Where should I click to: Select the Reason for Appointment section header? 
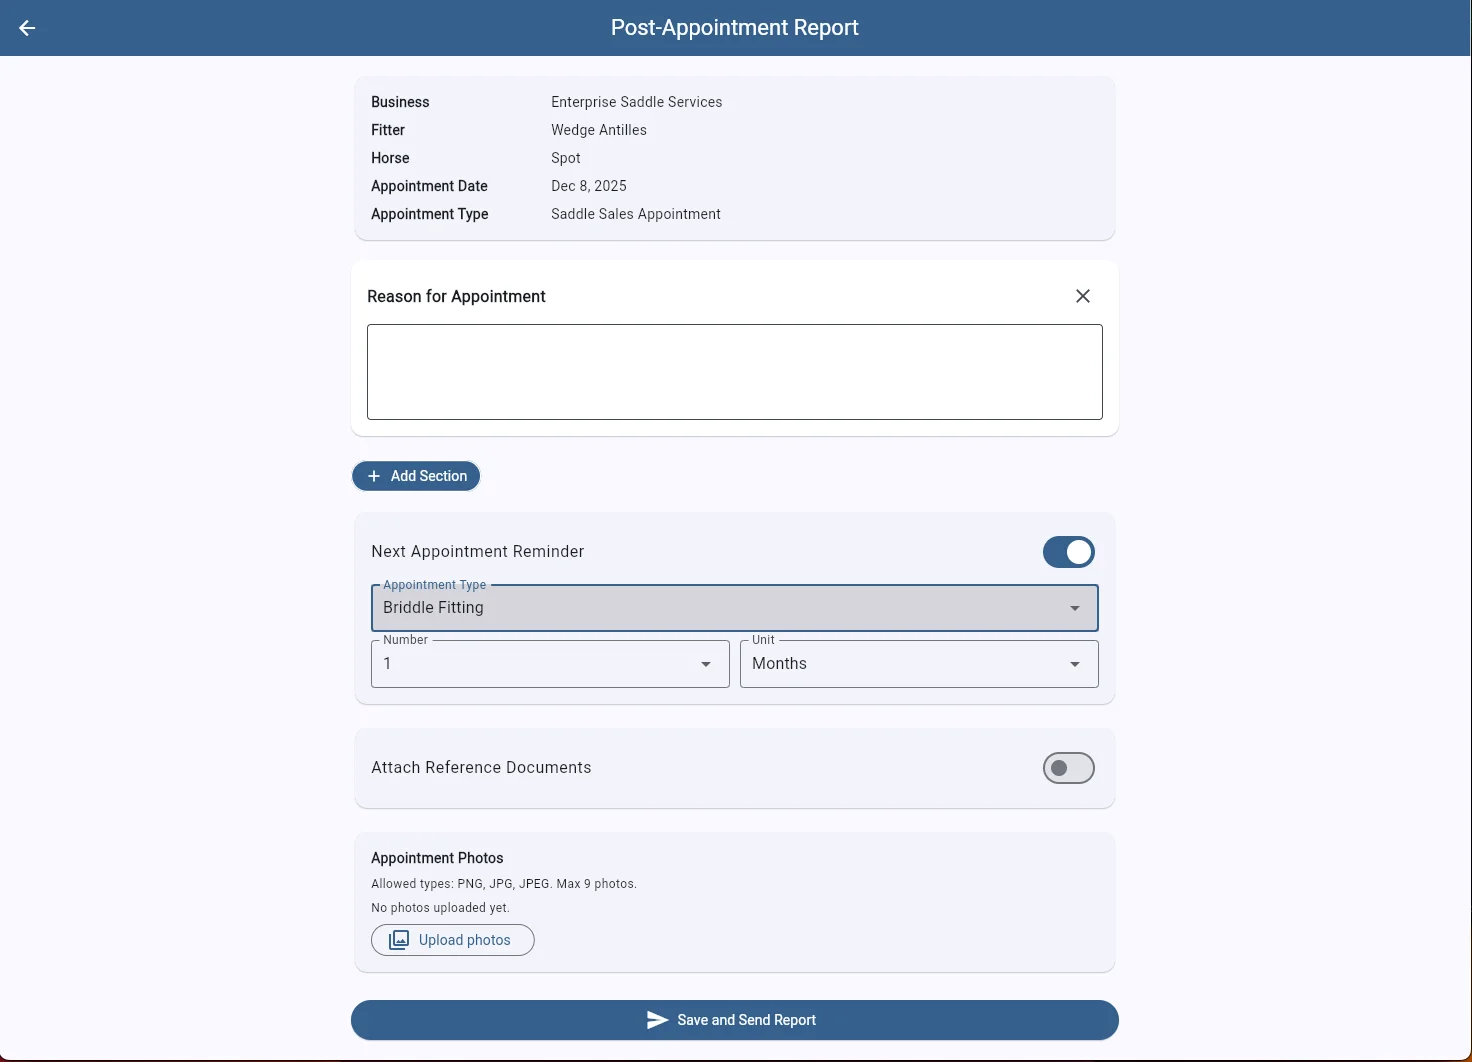(x=456, y=296)
